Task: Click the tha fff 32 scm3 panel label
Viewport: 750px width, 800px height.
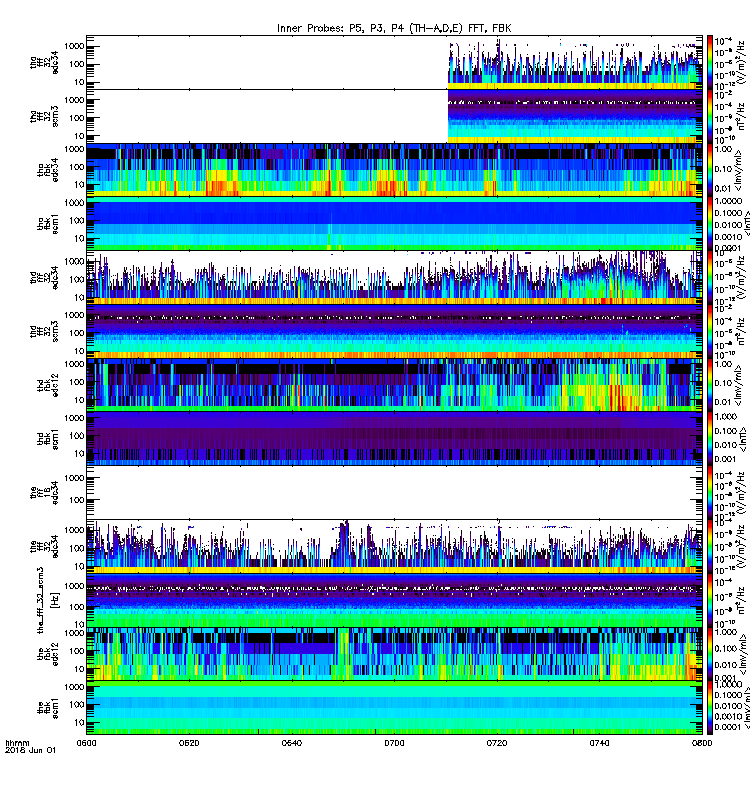Action: pyautogui.click(x=44, y=116)
